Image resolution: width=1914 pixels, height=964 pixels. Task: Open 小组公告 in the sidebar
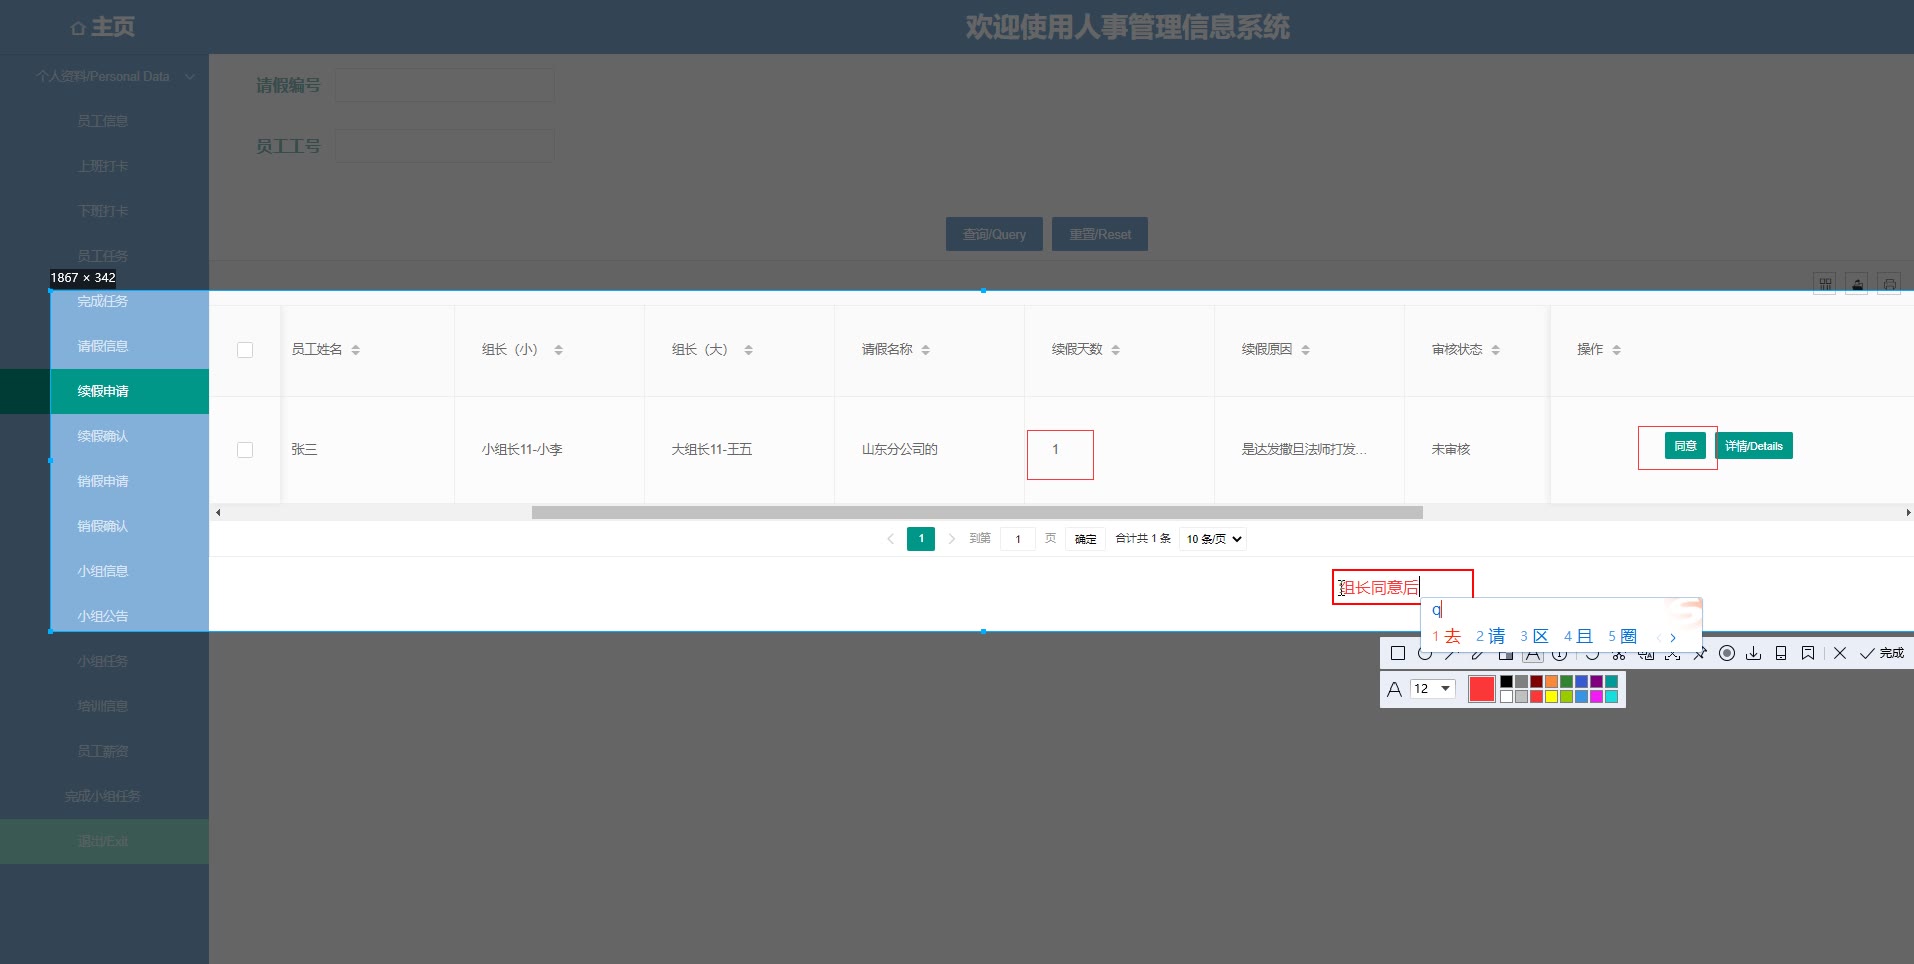pos(103,616)
